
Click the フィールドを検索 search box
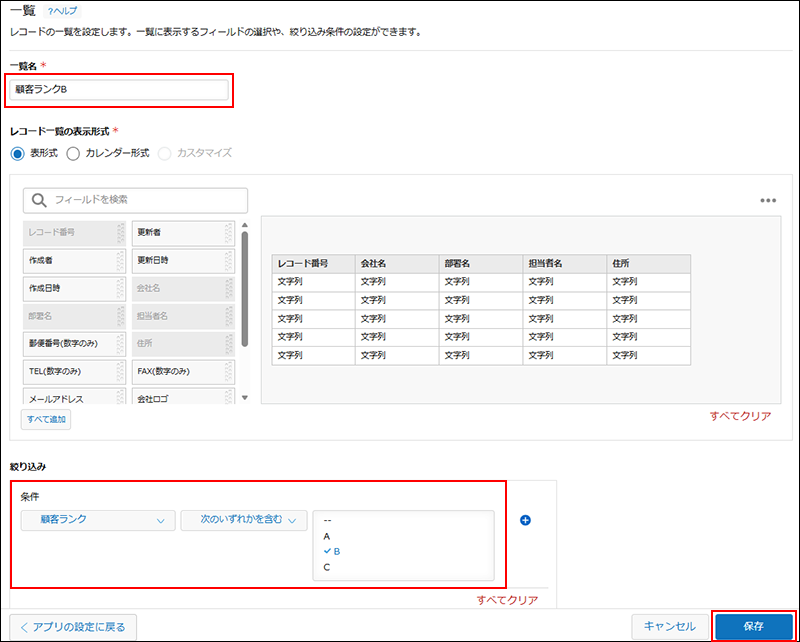click(x=135, y=200)
